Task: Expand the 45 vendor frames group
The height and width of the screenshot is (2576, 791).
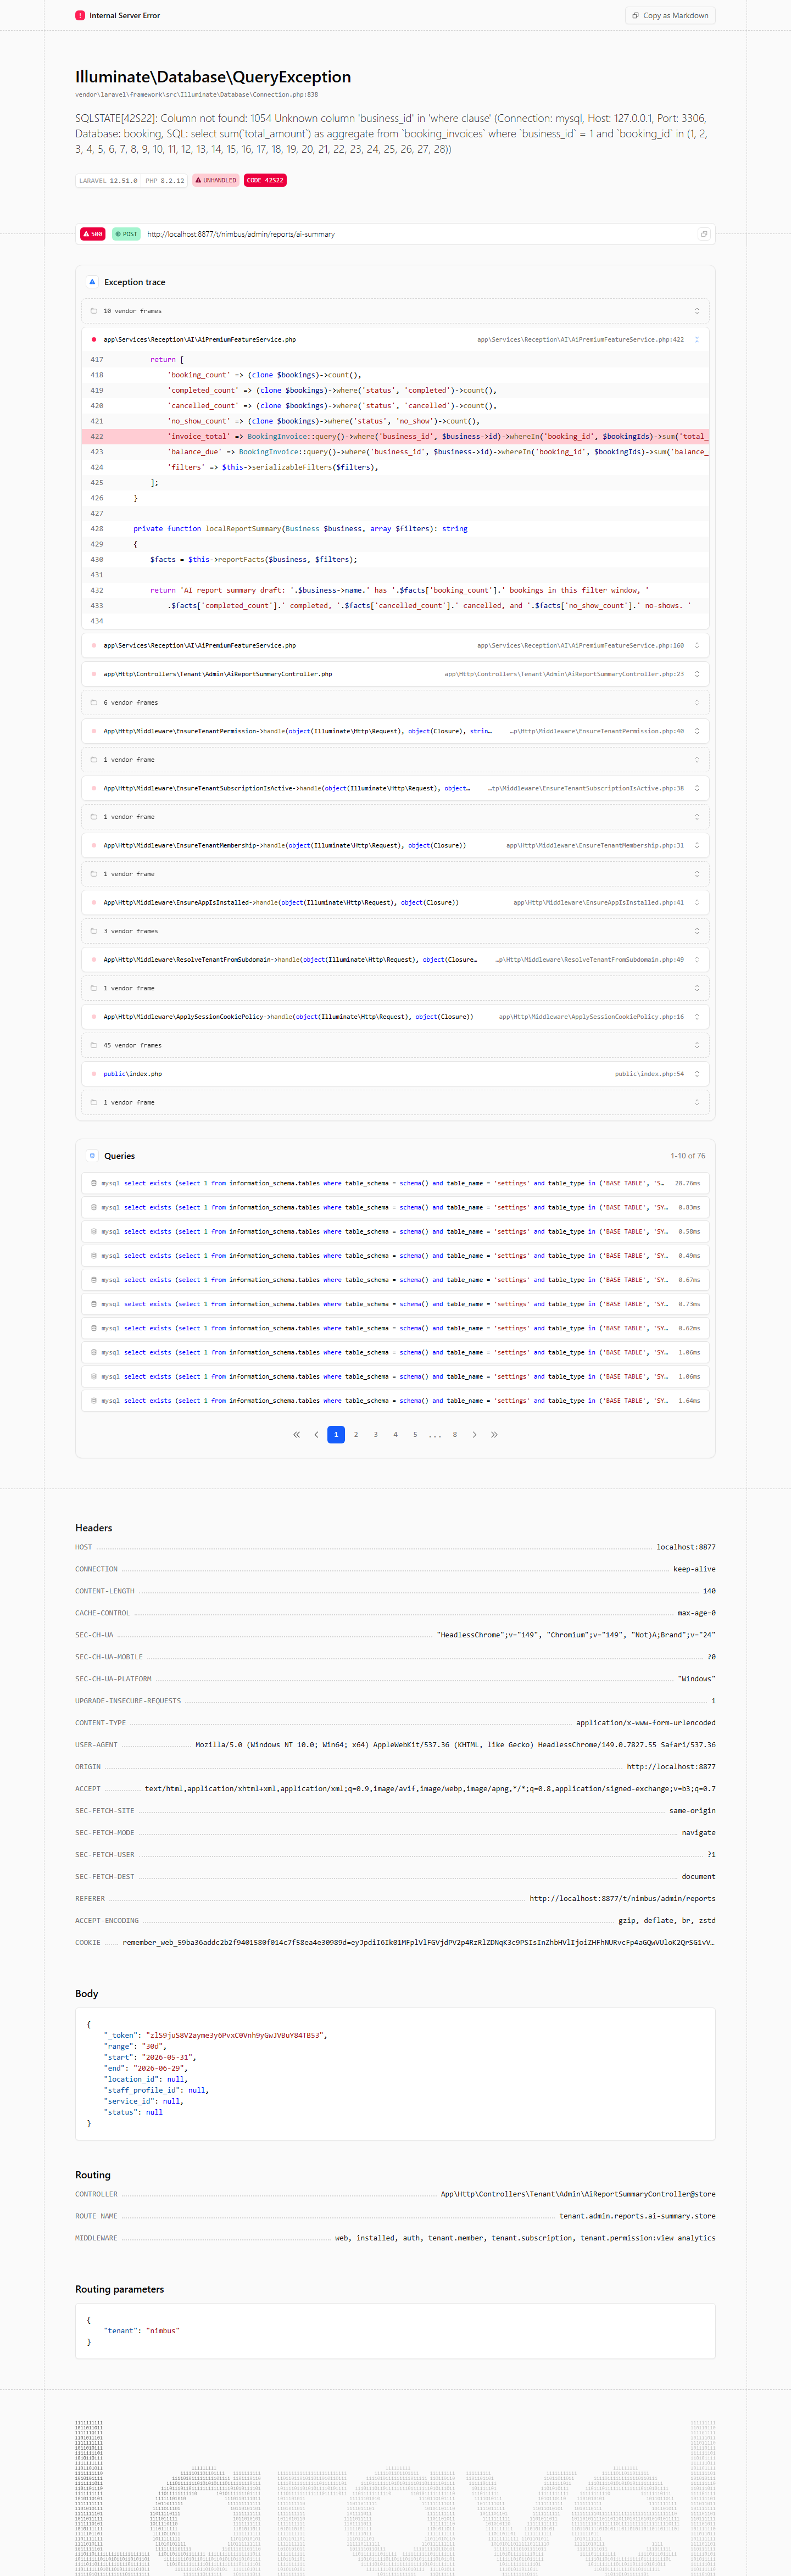Action: (697, 1045)
